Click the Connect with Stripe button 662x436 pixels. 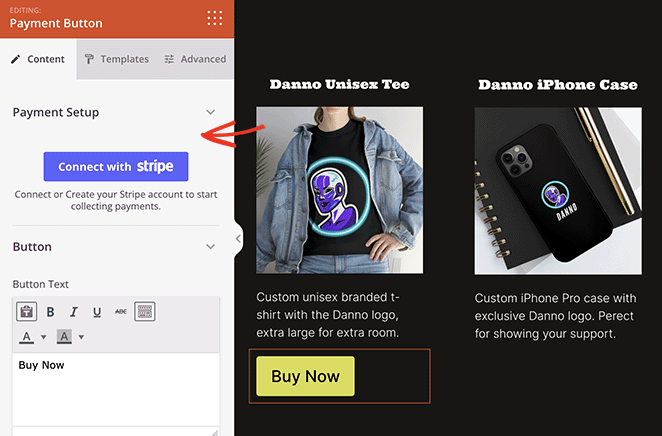116,167
